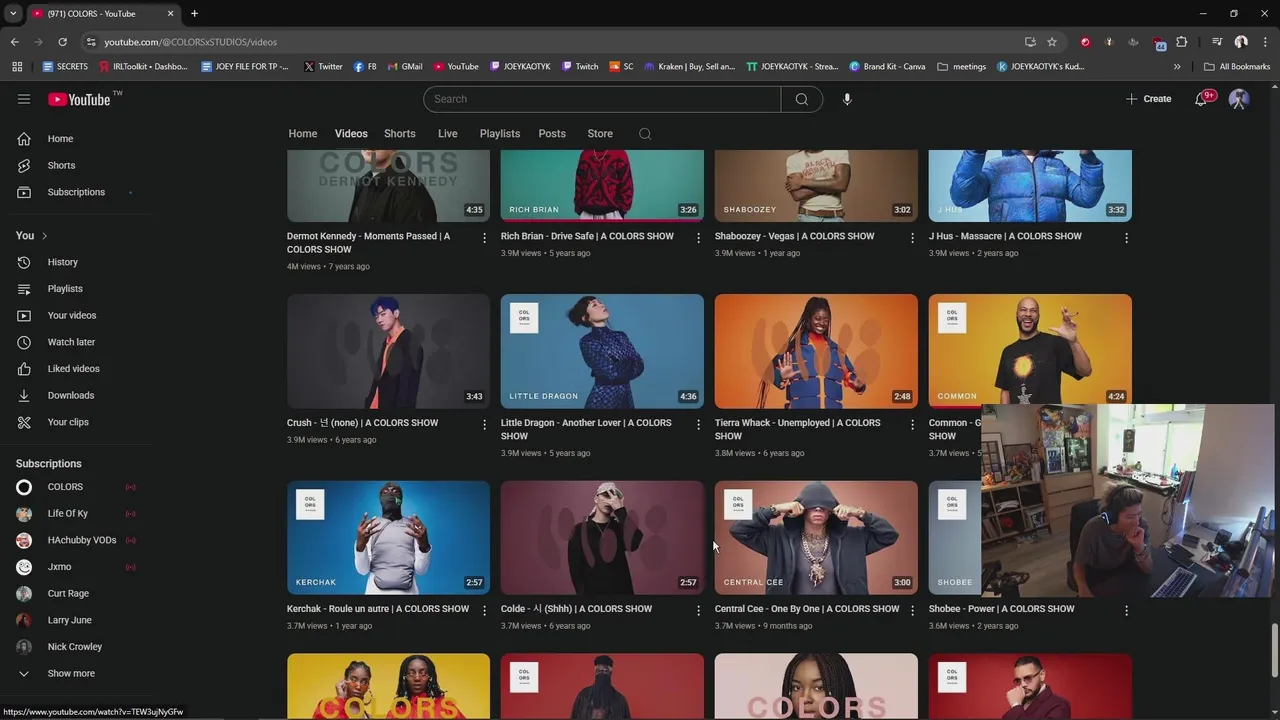Image resolution: width=1280 pixels, height=720 pixels.
Task: Open the account avatar menu
Action: (x=1239, y=99)
